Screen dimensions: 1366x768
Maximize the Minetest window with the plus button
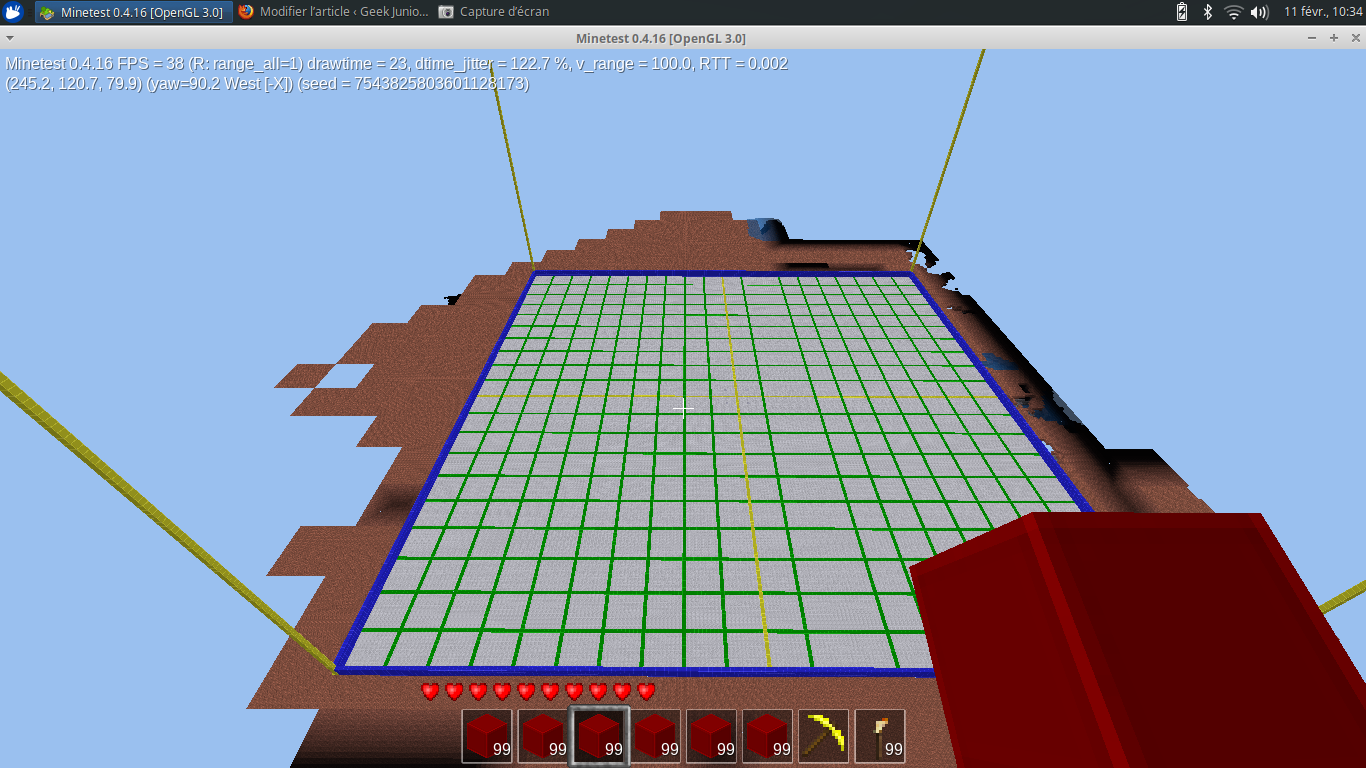tap(1333, 38)
